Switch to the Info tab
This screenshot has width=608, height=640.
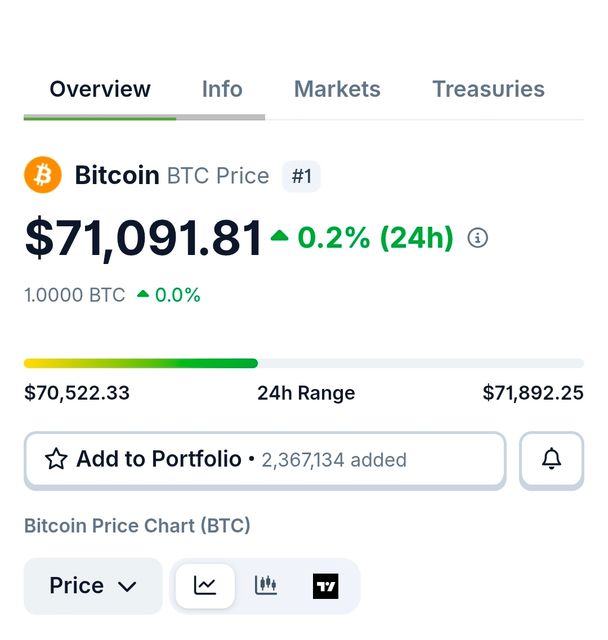(x=222, y=89)
